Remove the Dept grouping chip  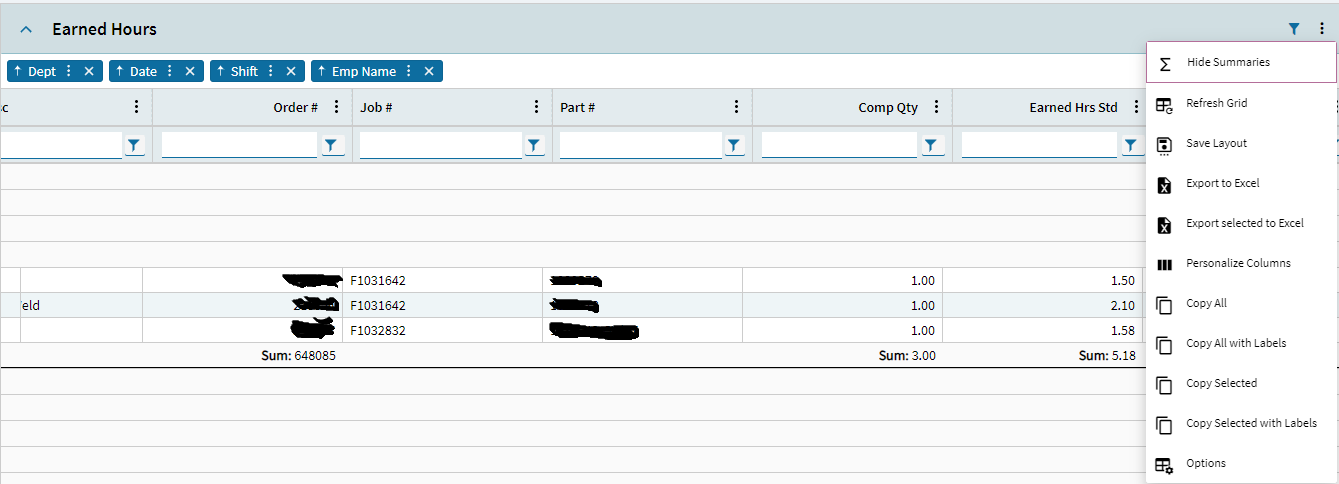click(x=88, y=71)
